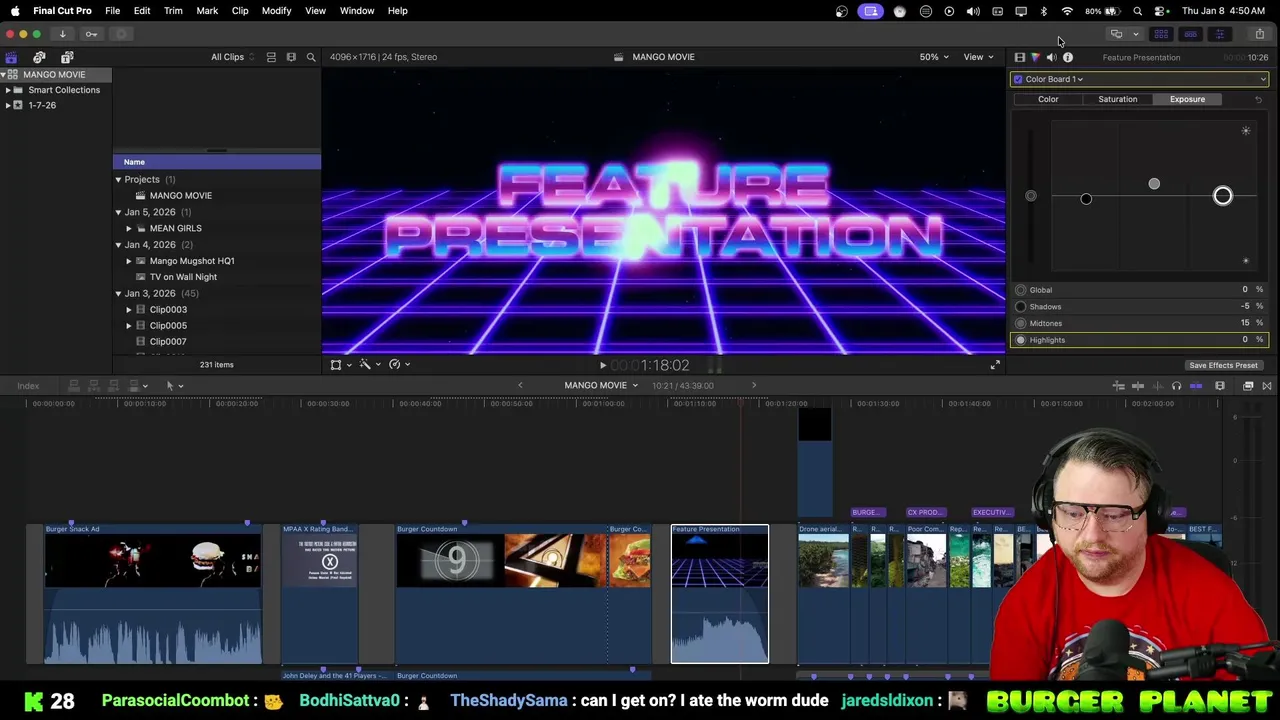The image size is (1280, 720).
Task: Open secondary display options chevron
Action: [1135, 34]
